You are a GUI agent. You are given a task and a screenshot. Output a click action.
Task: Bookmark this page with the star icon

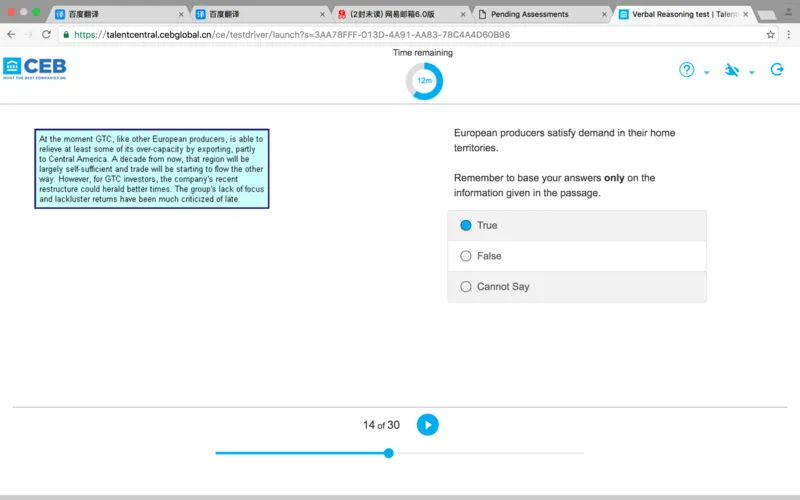[x=770, y=34]
